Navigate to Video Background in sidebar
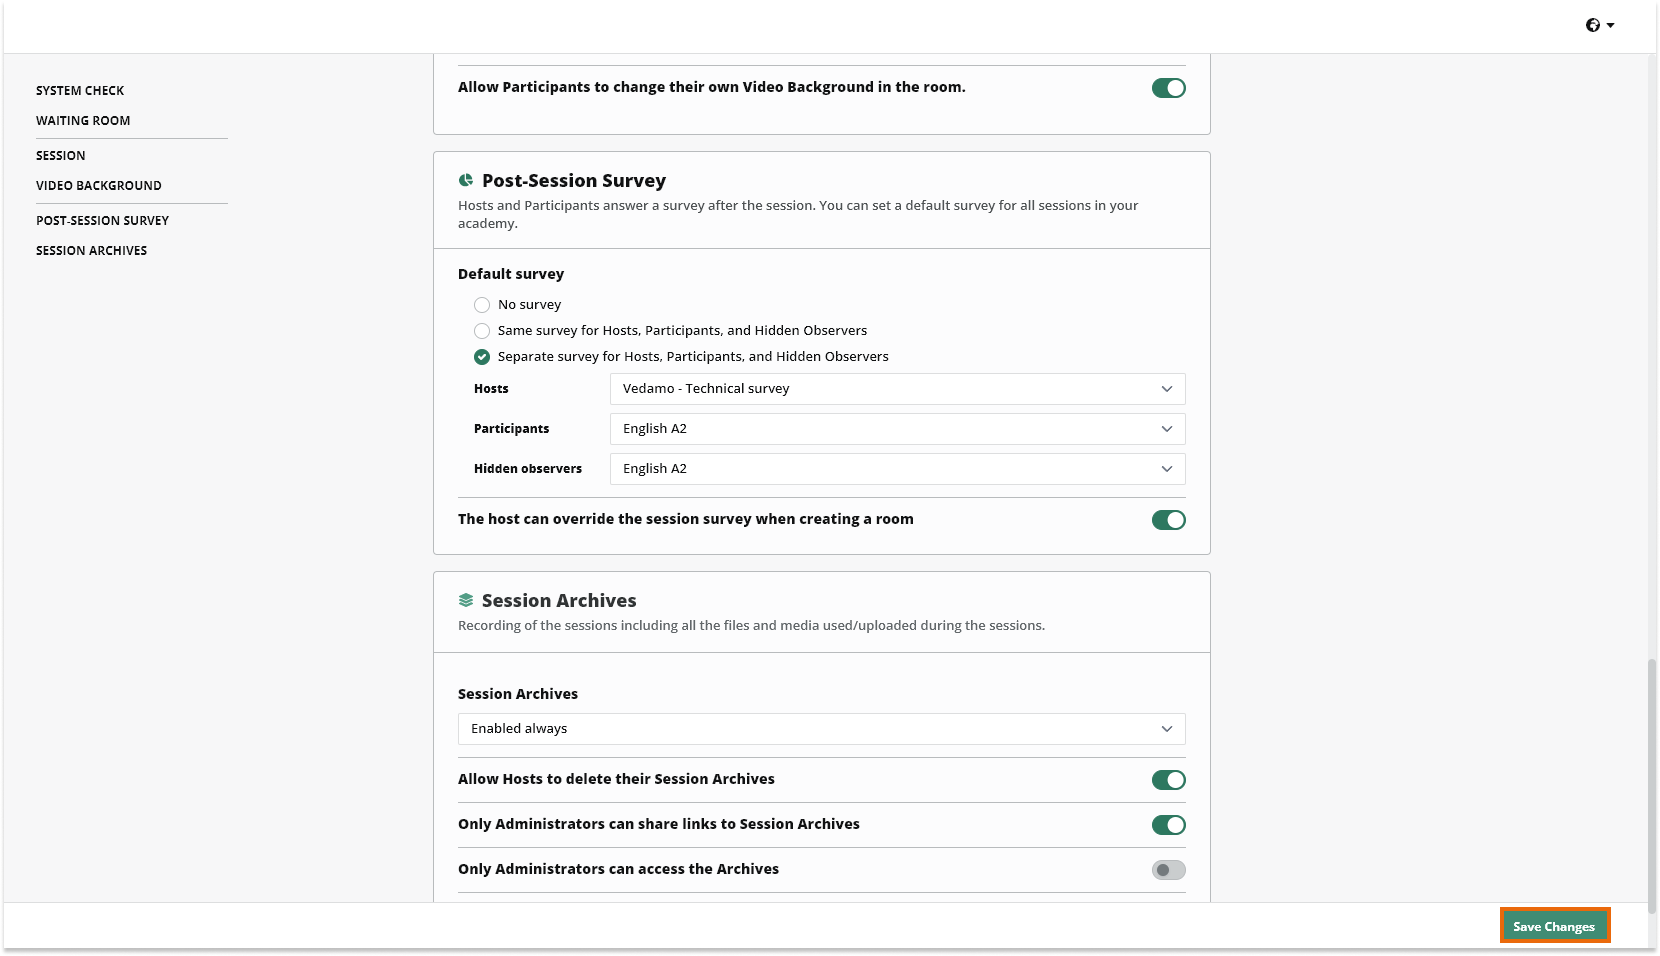Image resolution: width=1660 pixels, height=956 pixels. tap(99, 186)
